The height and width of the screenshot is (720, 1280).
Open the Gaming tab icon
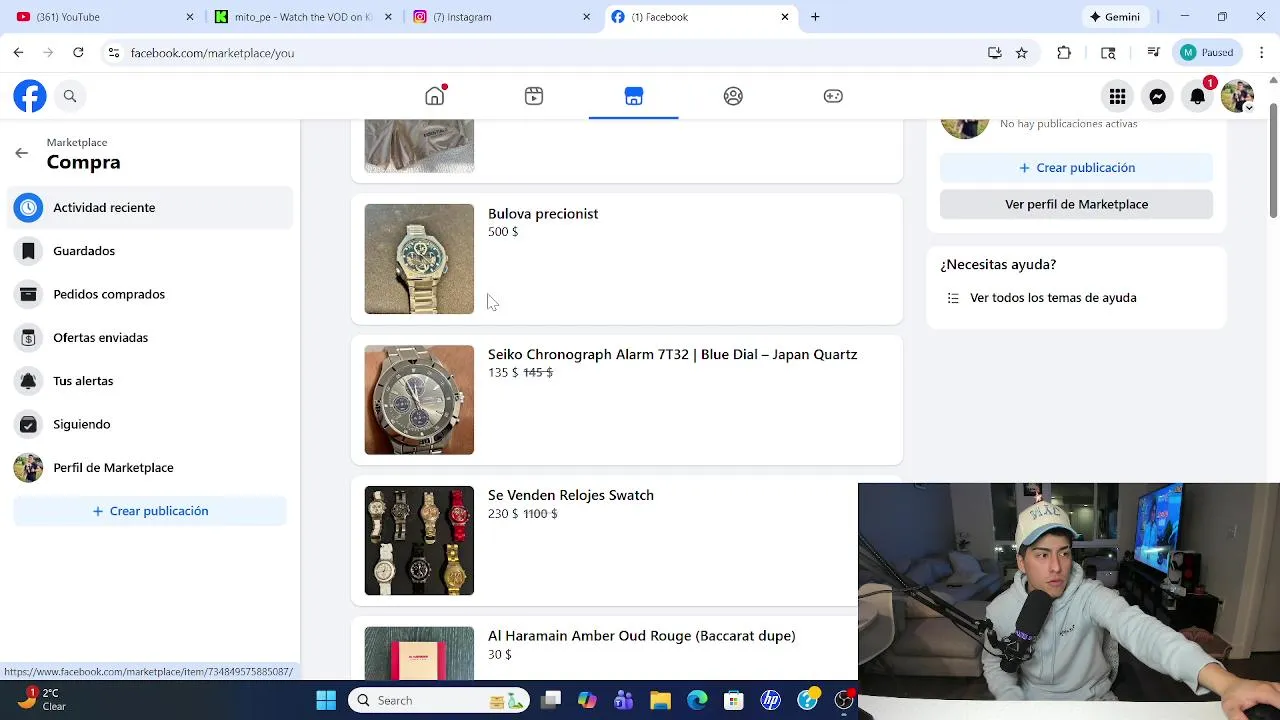click(x=833, y=96)
